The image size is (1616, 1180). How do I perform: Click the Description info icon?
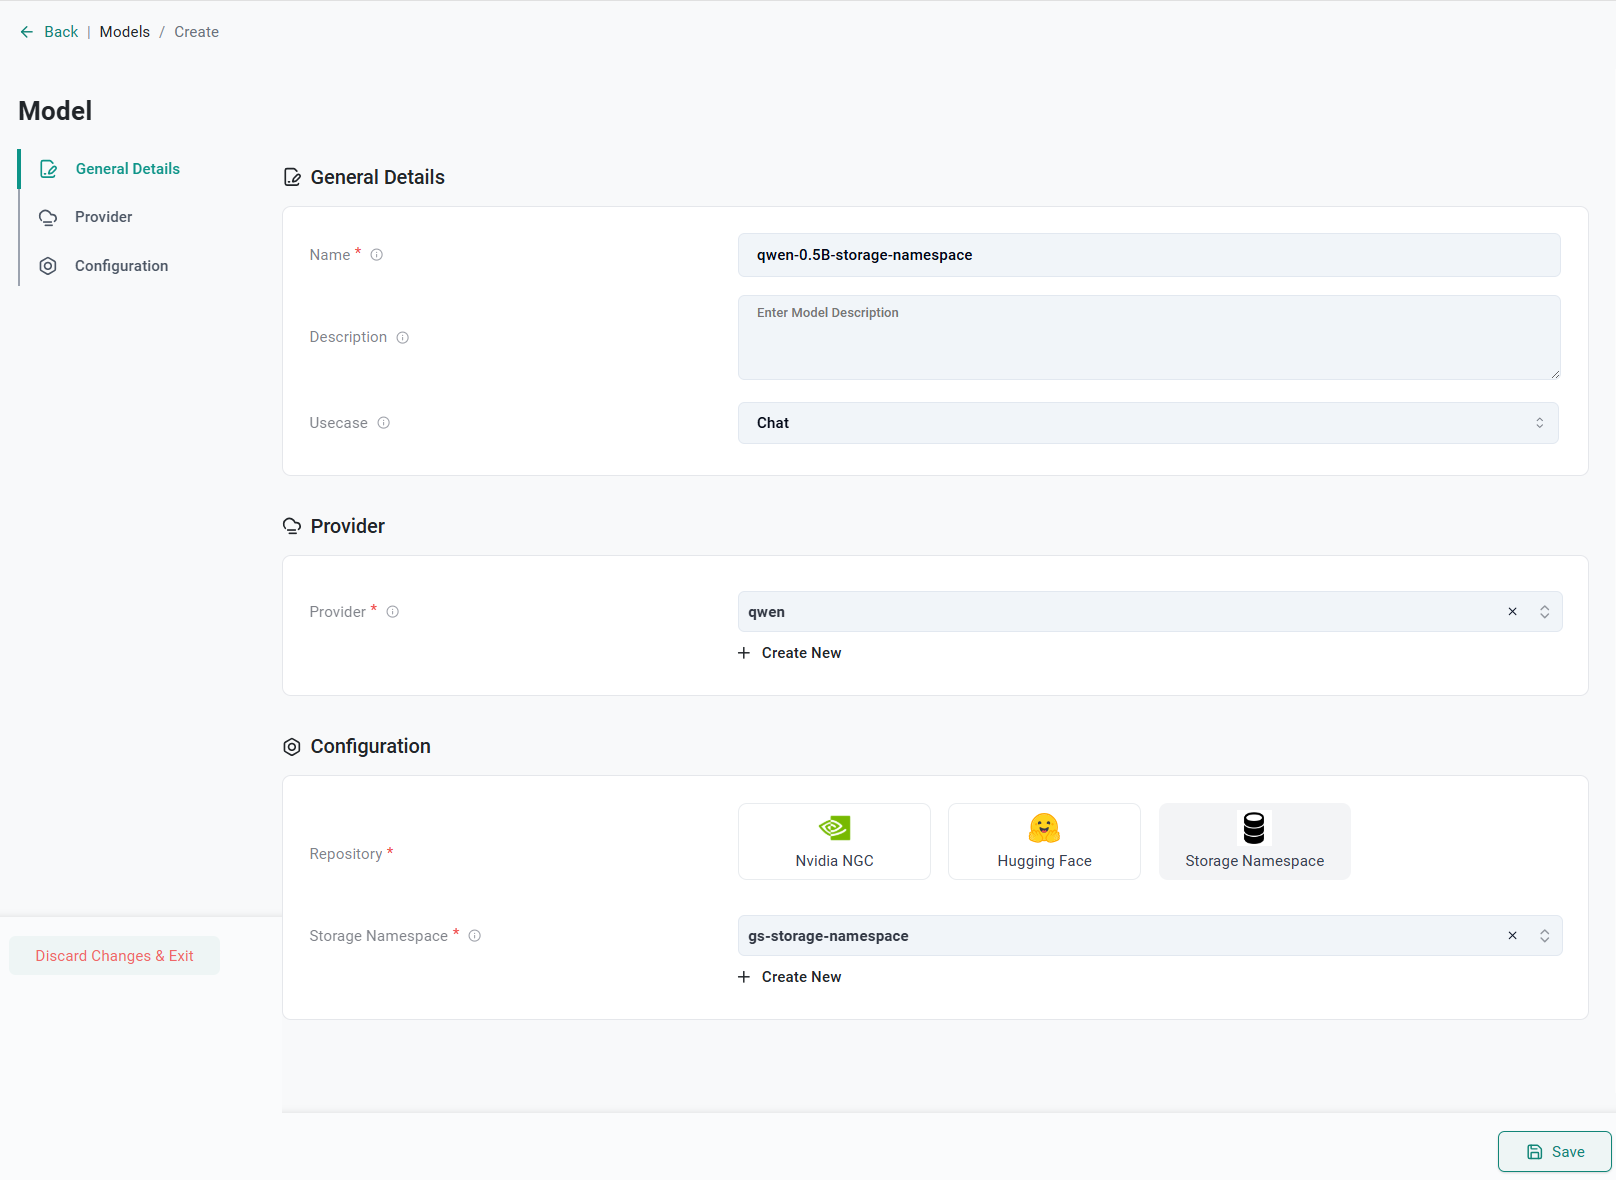tap(403, 338)
